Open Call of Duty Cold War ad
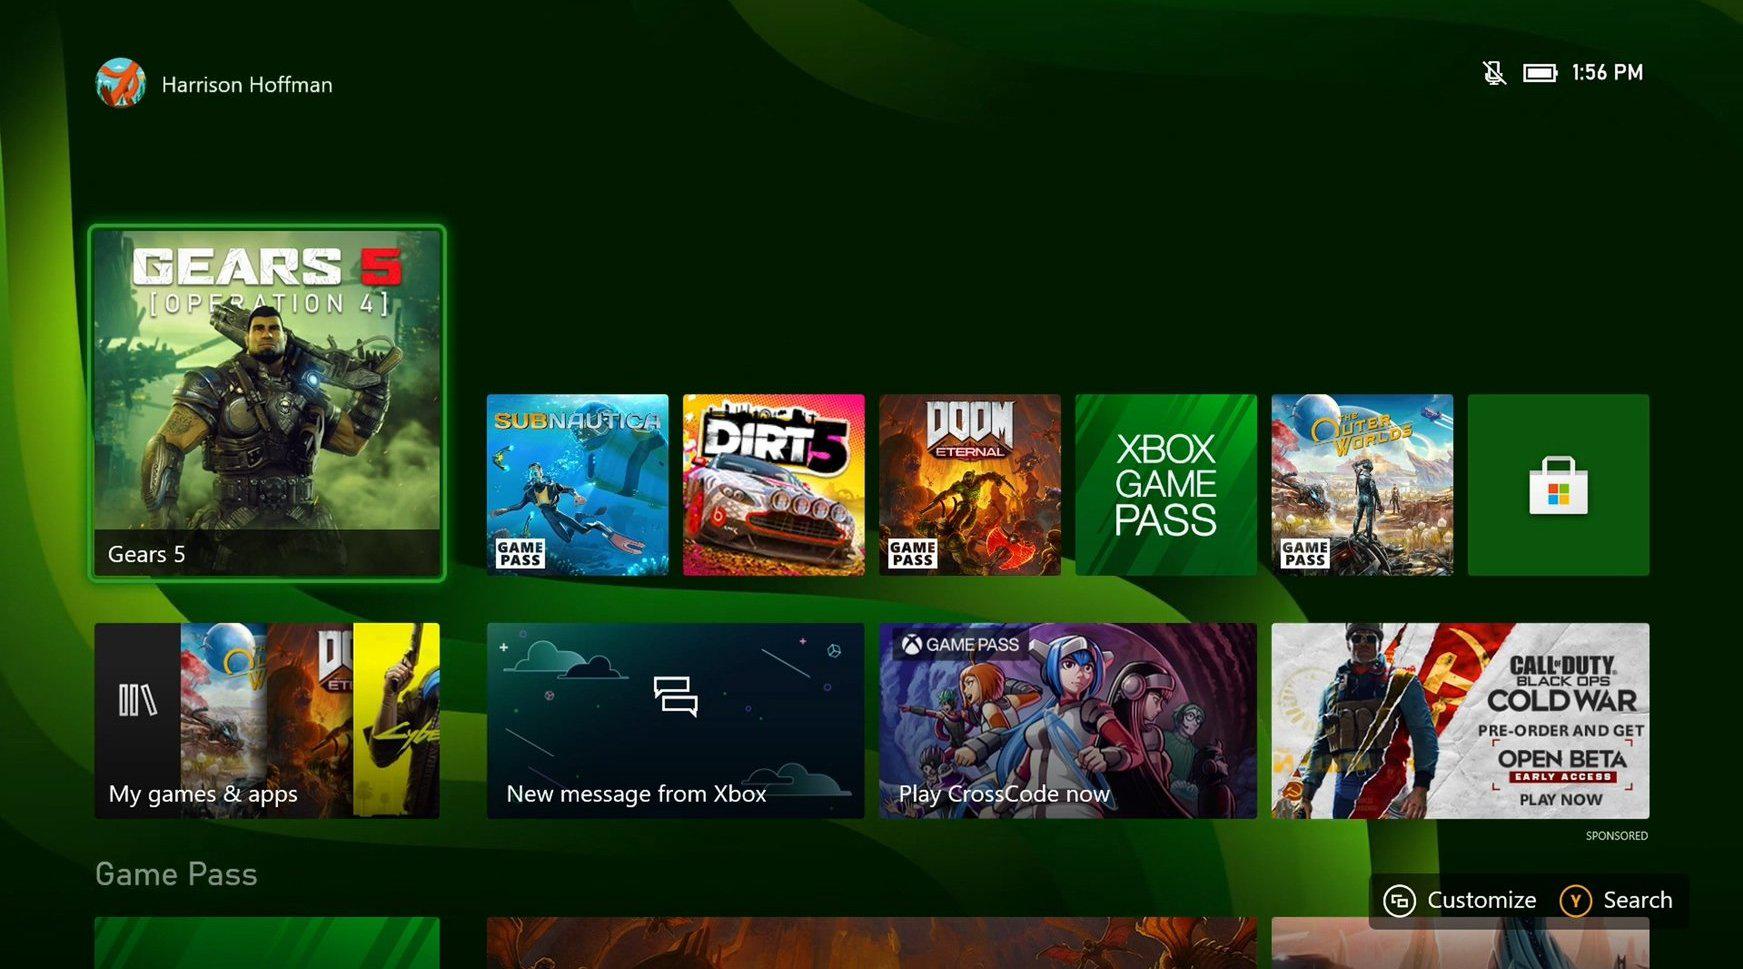The width and height of the screenshot is (1743, 969). 1459,721
